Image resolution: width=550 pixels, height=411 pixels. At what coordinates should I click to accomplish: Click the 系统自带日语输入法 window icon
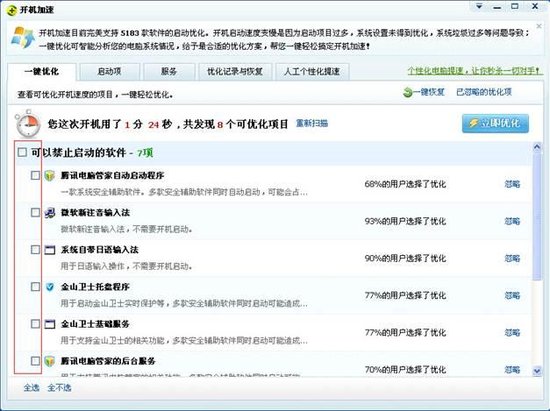click(50, 250)
